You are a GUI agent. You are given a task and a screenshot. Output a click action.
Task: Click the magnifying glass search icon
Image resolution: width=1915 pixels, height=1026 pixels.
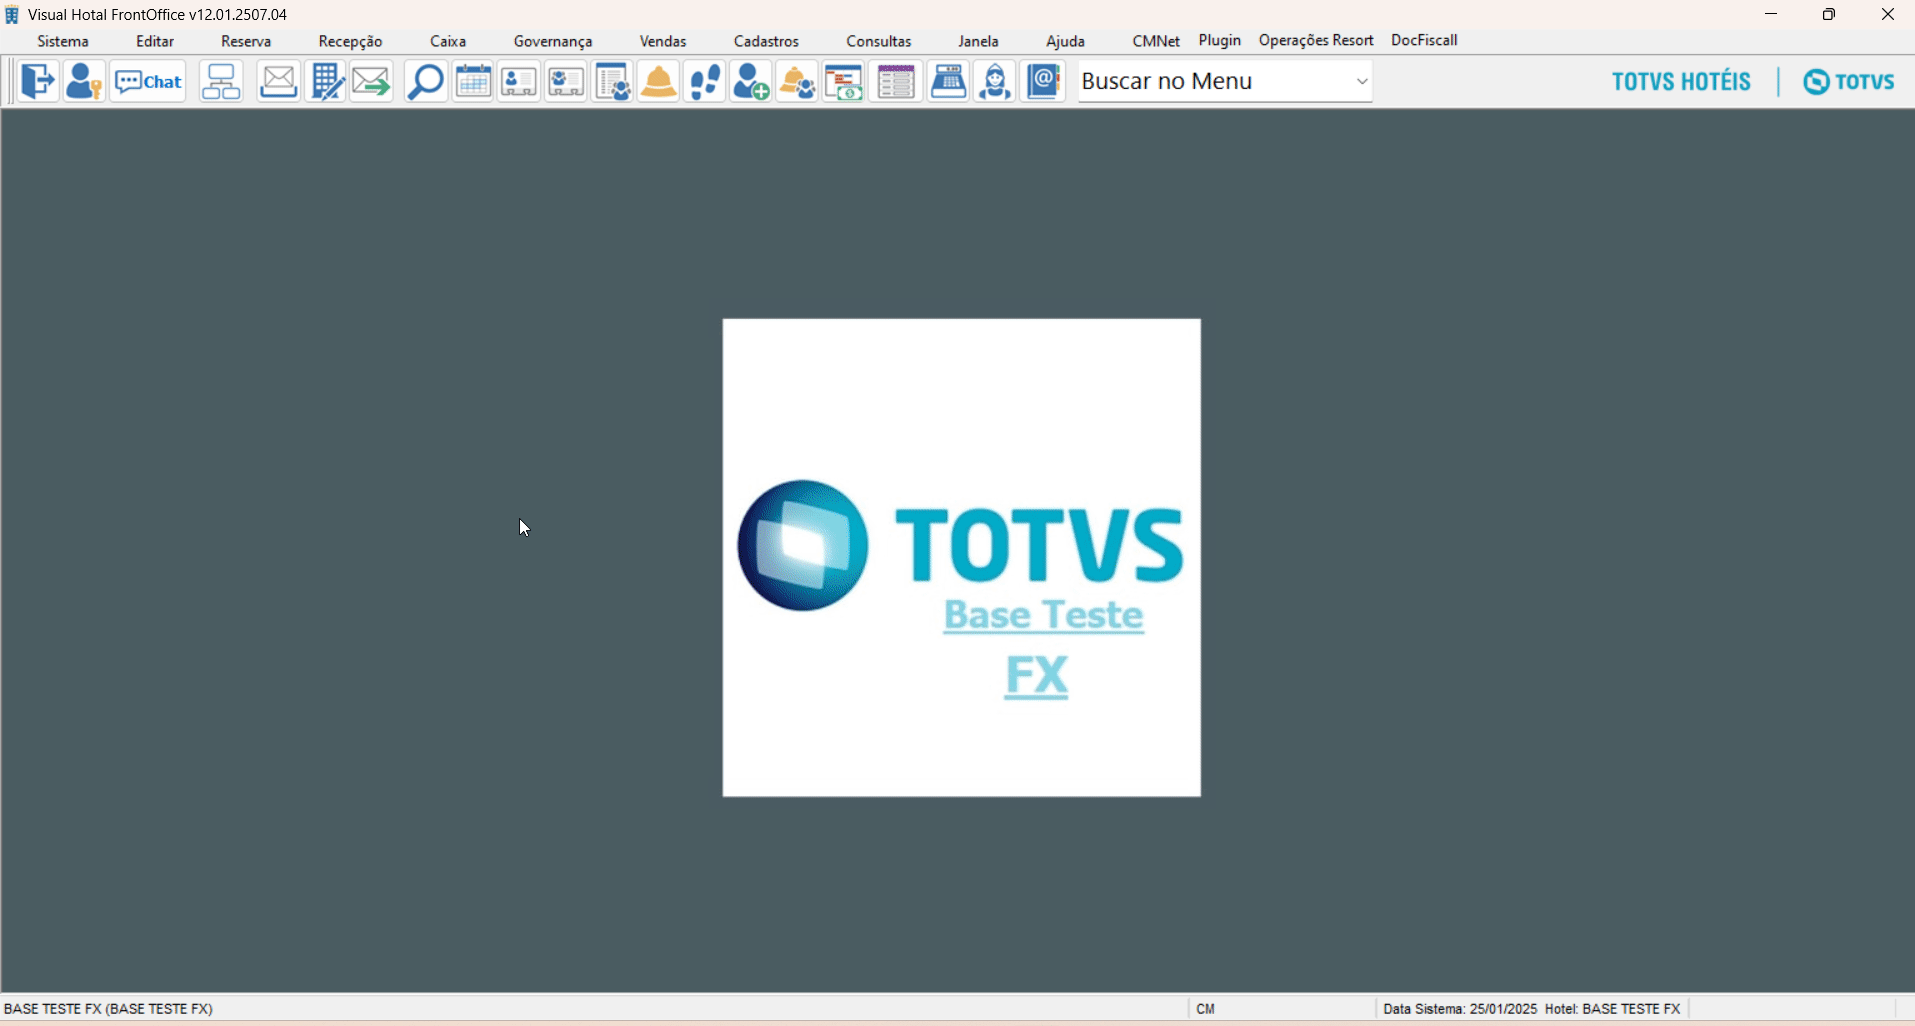[x=426, y=81]
